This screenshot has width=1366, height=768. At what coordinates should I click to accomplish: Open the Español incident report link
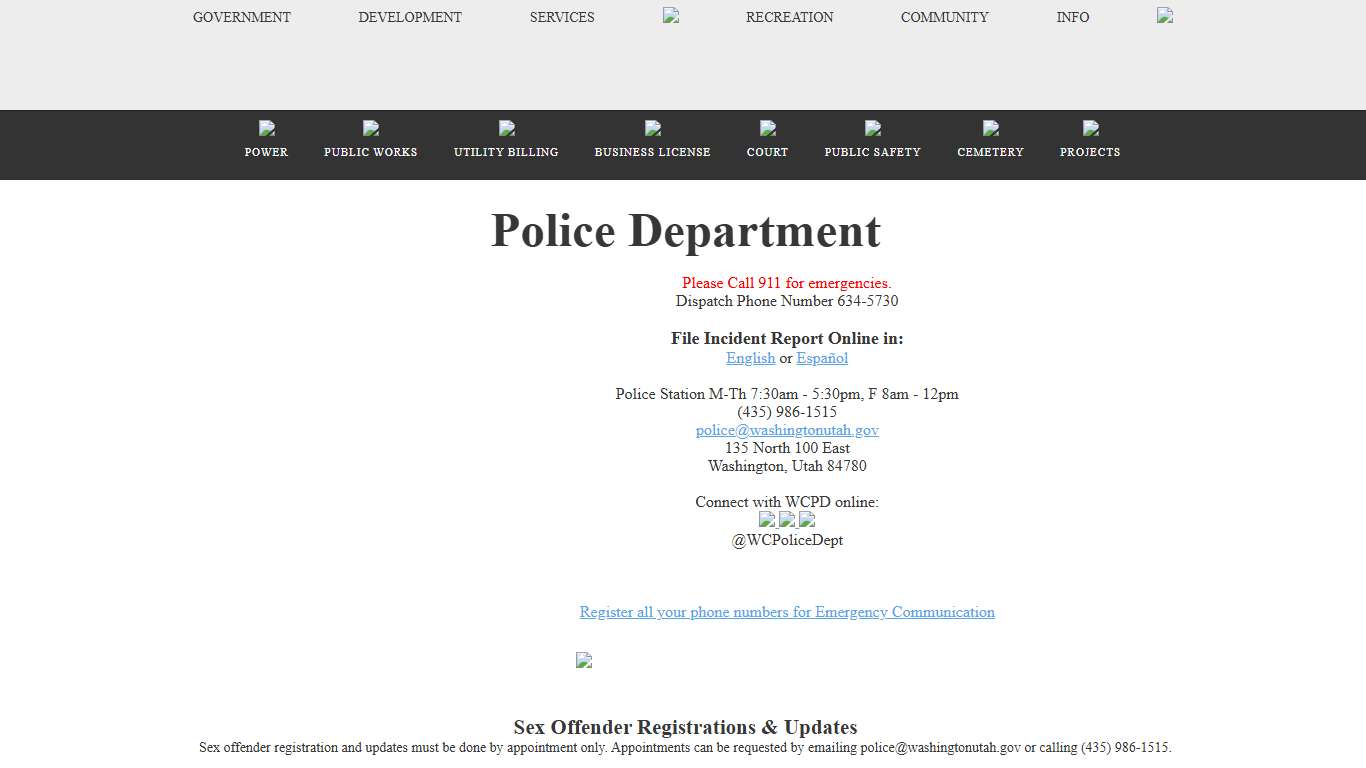pyautogui.click(x=822, y=358)
